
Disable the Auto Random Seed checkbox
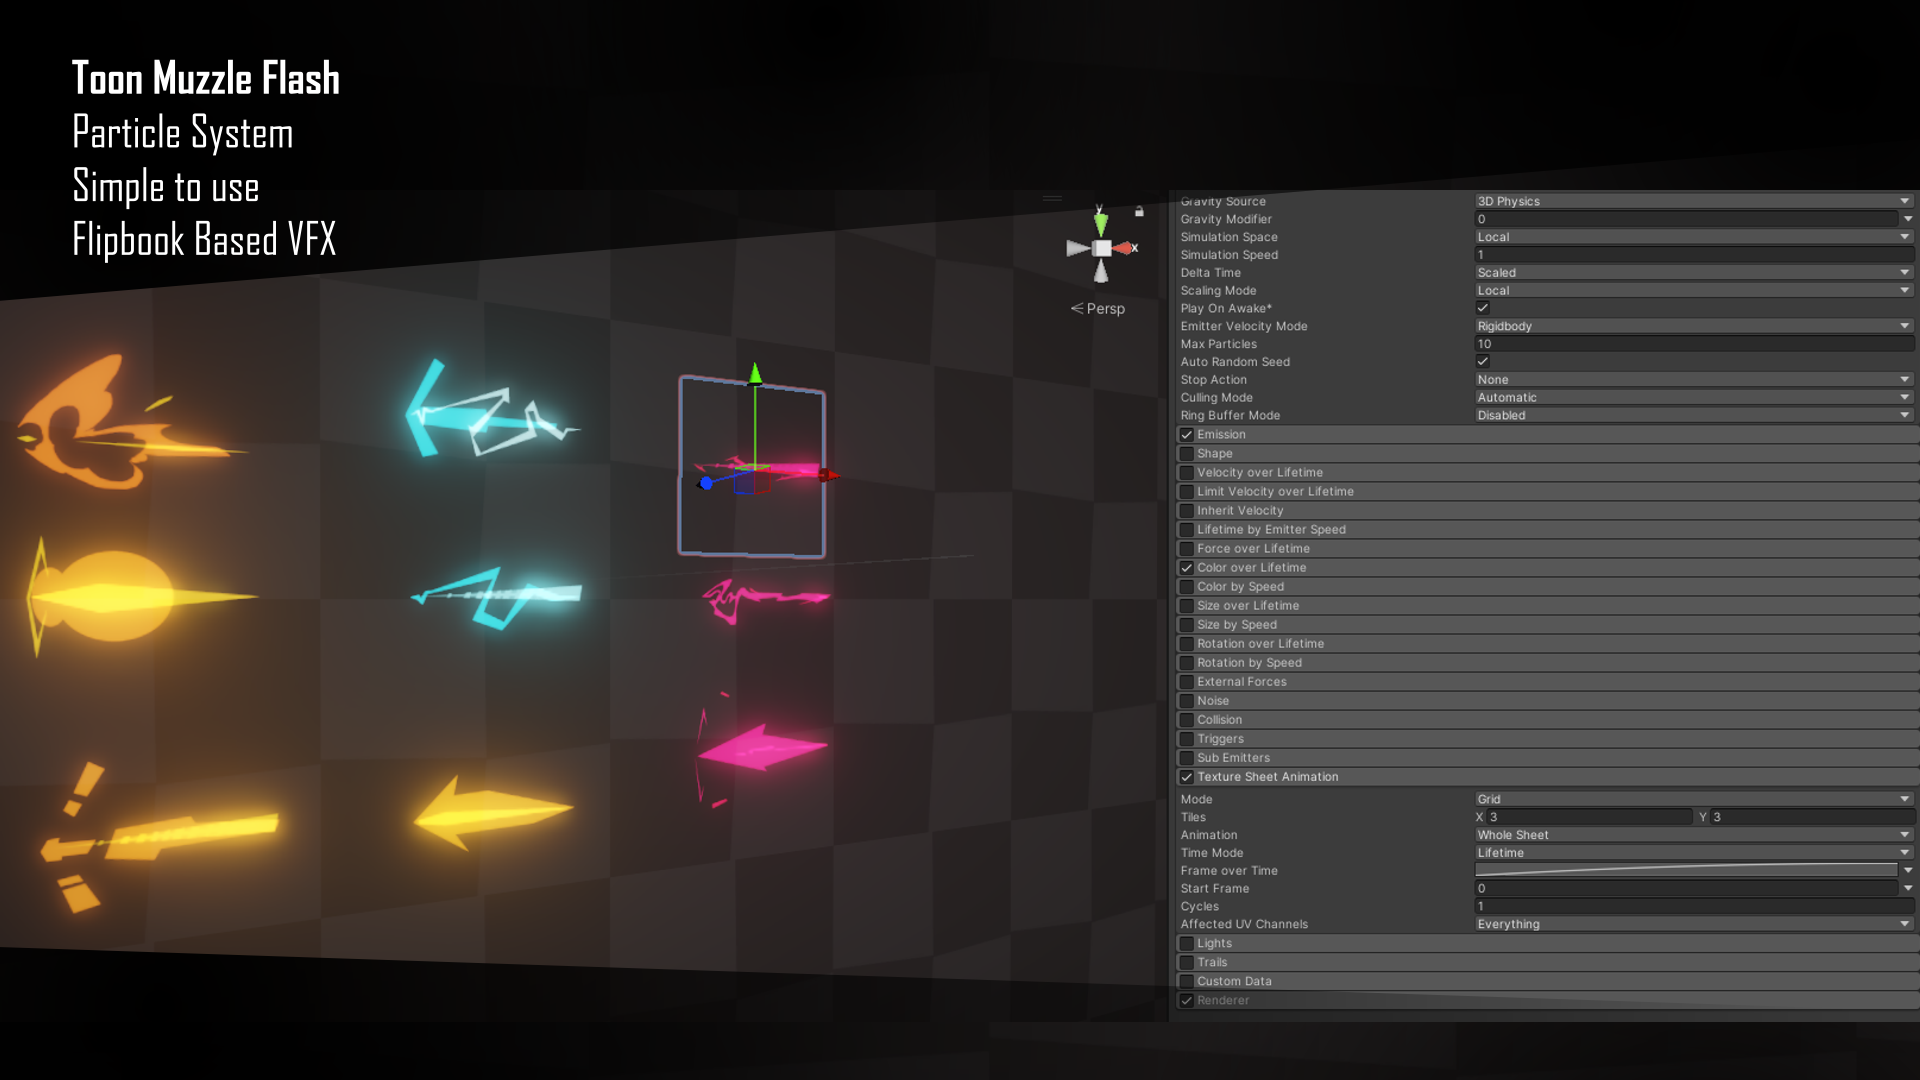[x=1483, y=362]
